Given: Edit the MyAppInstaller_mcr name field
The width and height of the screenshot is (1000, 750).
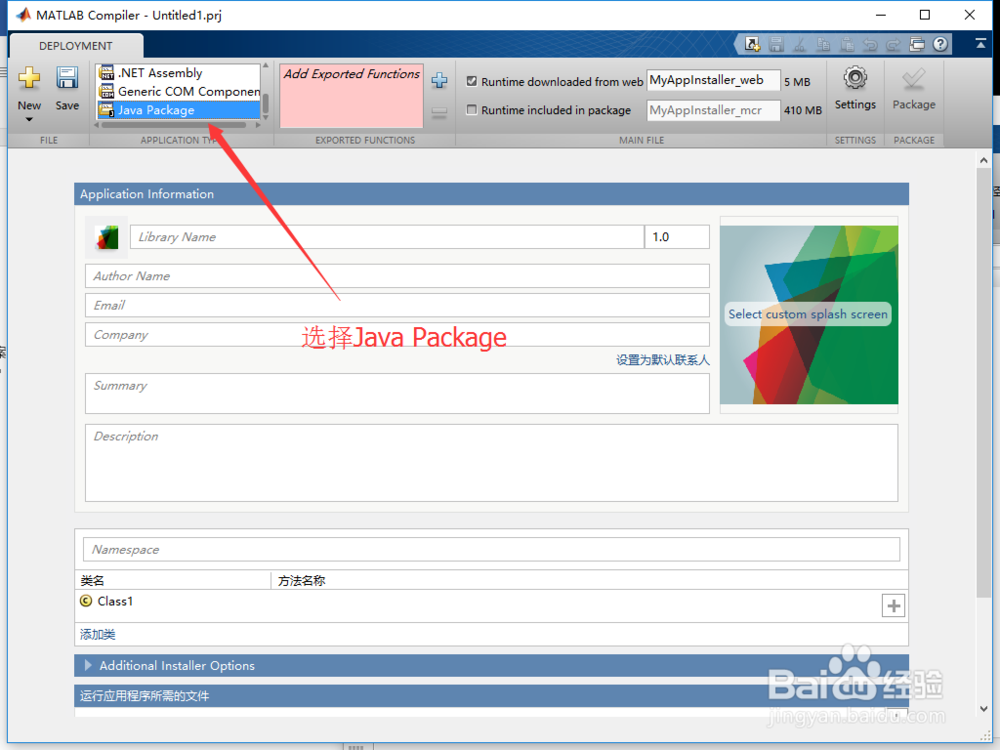Looking at the screenshot, I should click(x=713, y=110).
